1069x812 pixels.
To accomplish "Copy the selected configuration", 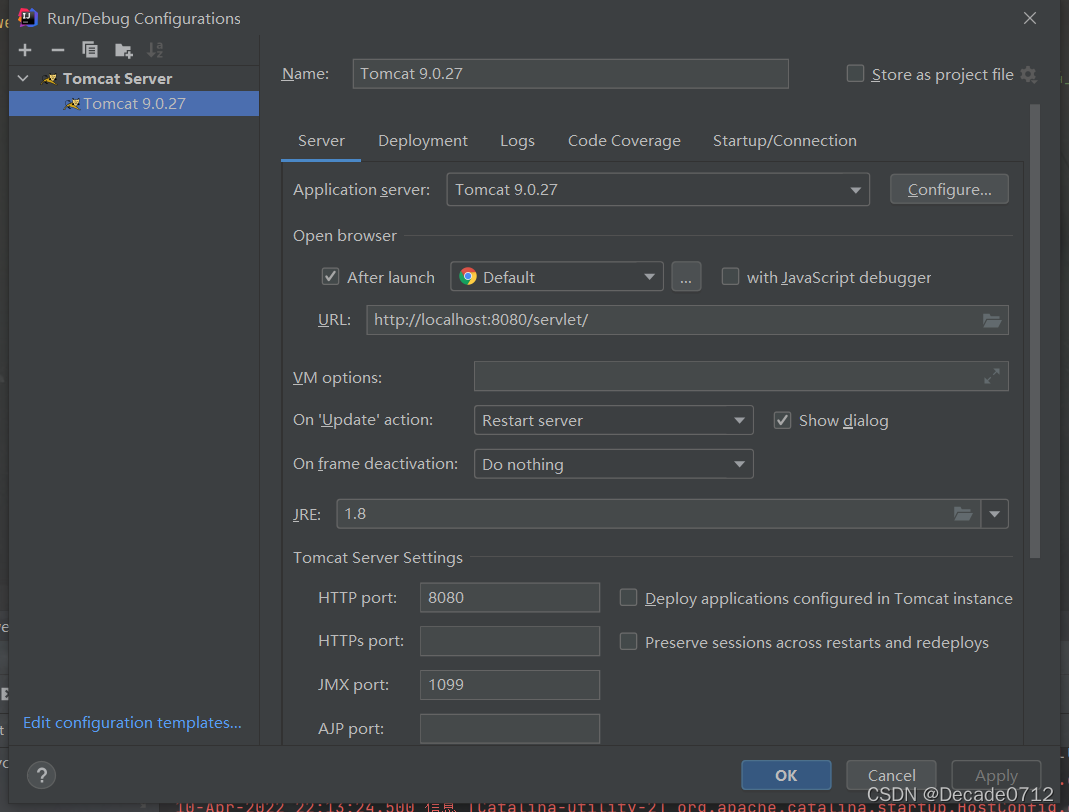I will 90,50.
